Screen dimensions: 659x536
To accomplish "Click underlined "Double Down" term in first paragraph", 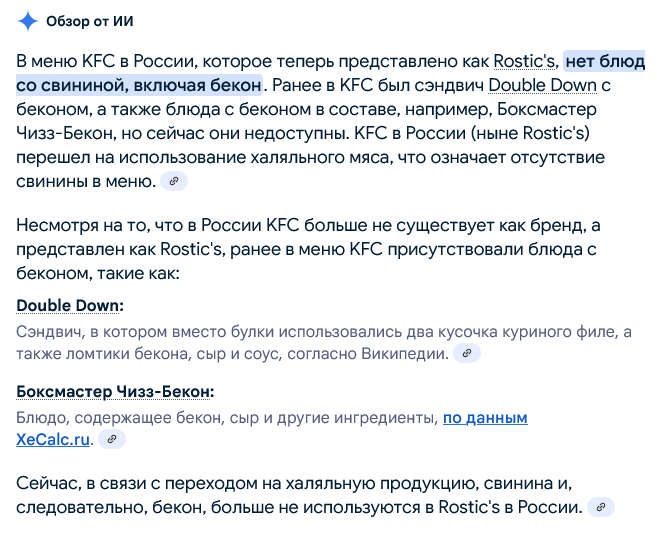I will [x=544, y=85].
